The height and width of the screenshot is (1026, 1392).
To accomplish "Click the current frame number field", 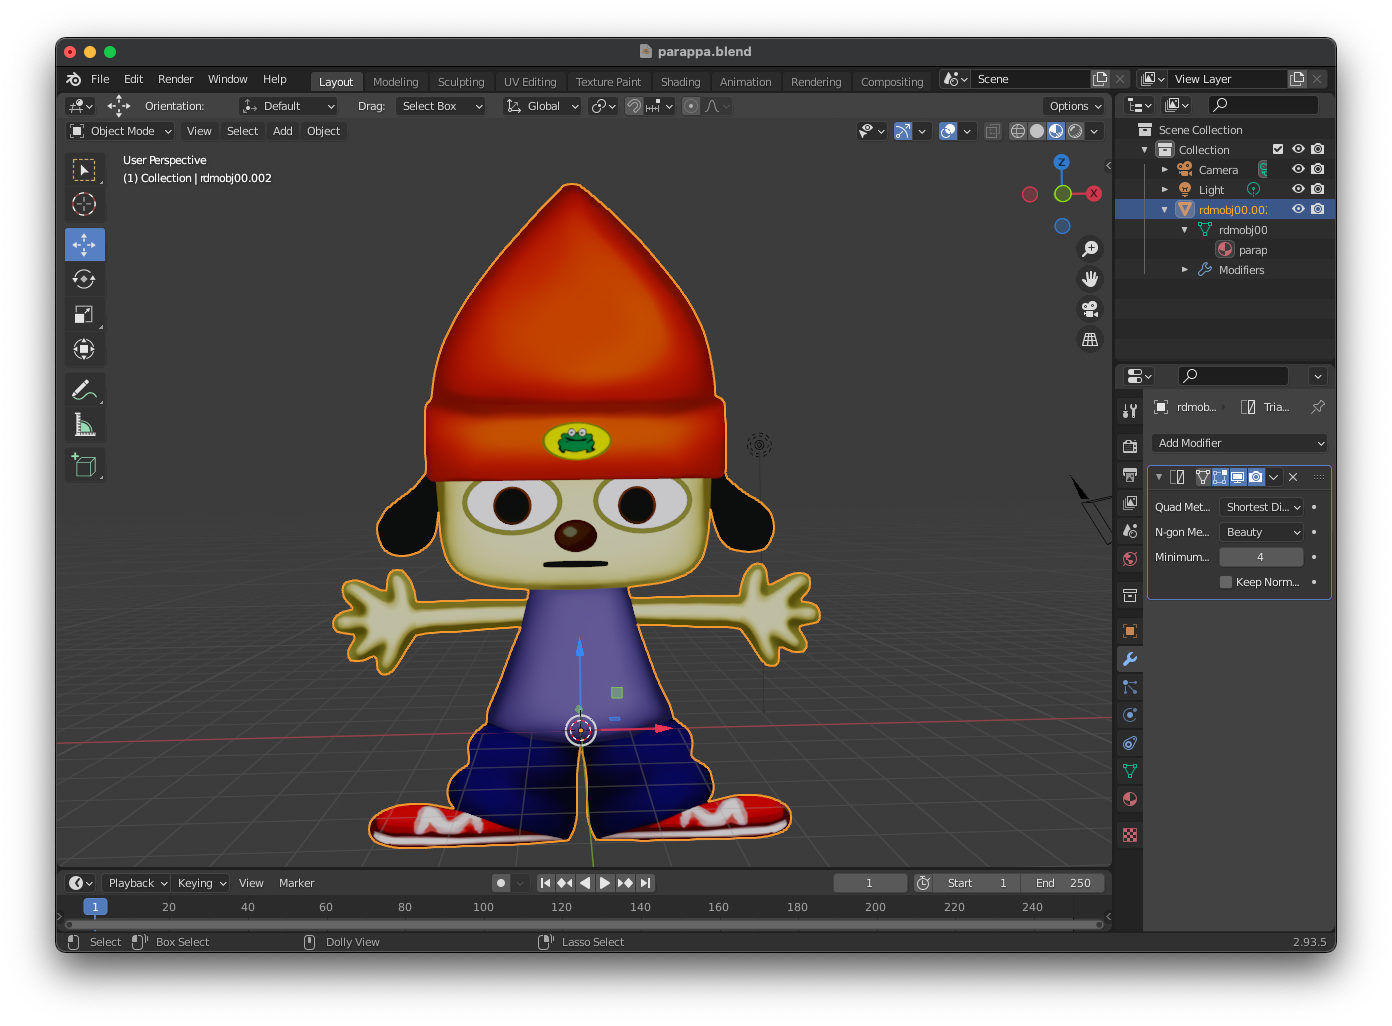I will 870,883.
